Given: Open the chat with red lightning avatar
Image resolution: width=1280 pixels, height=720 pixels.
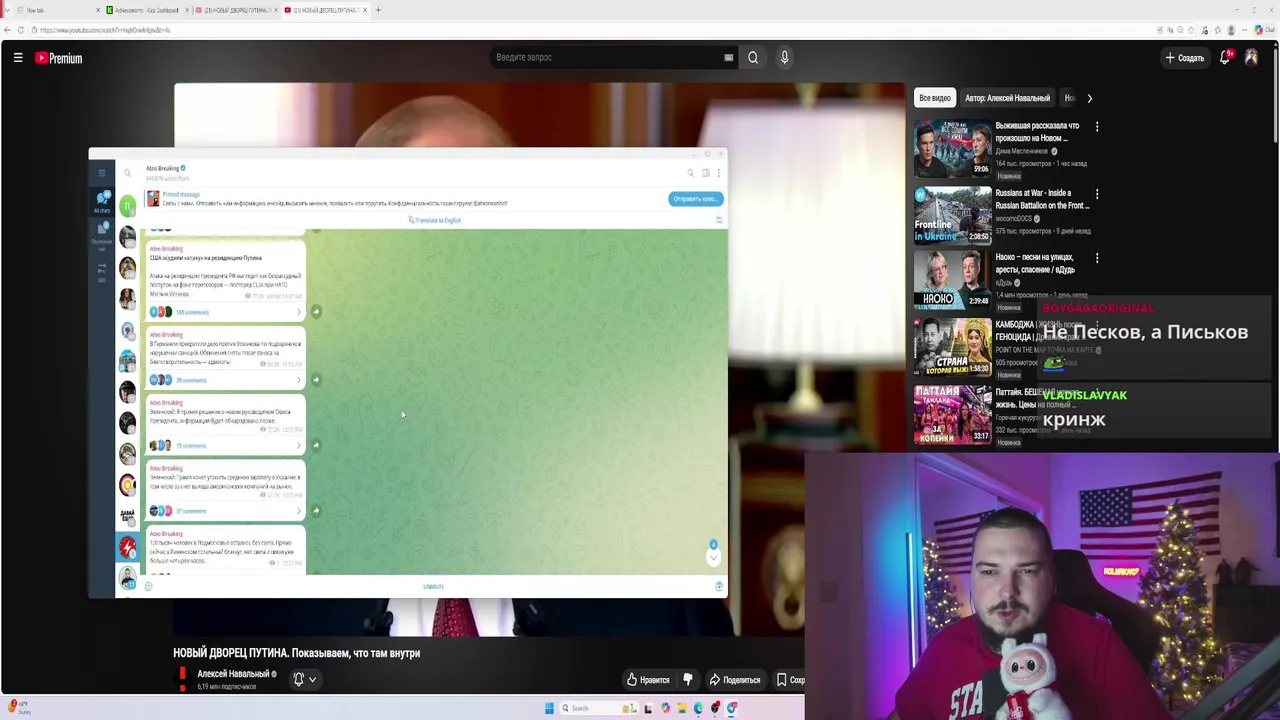Looking at the screenshot, I should click(127, 547).
